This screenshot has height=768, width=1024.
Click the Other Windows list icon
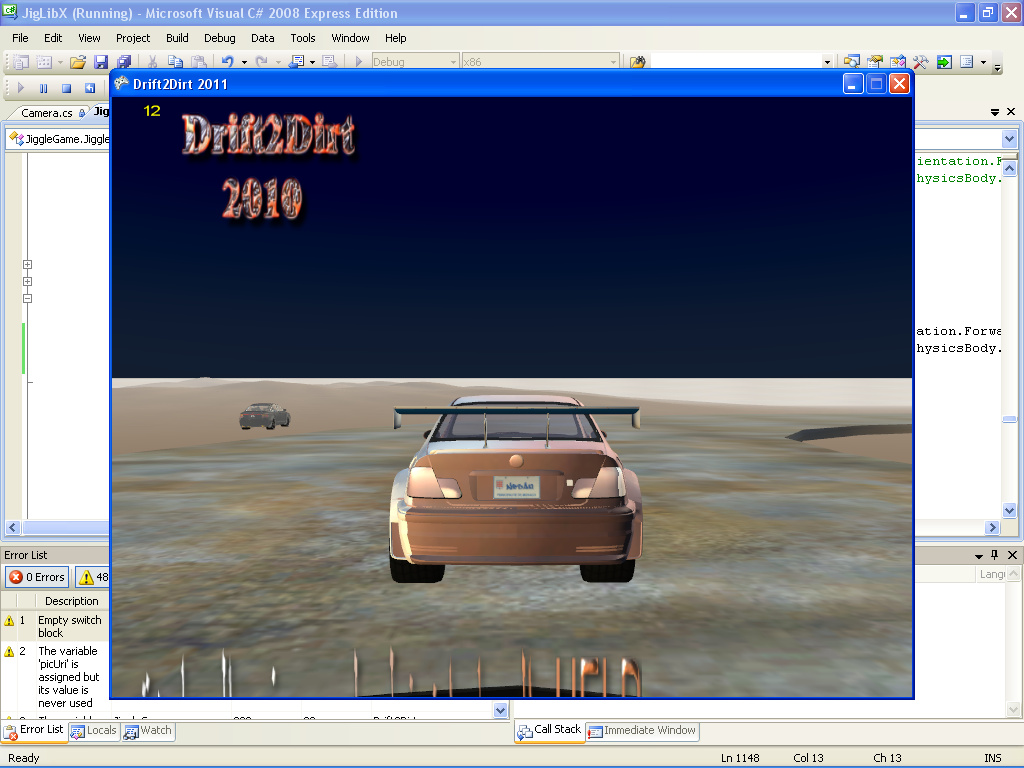(967, 62)
